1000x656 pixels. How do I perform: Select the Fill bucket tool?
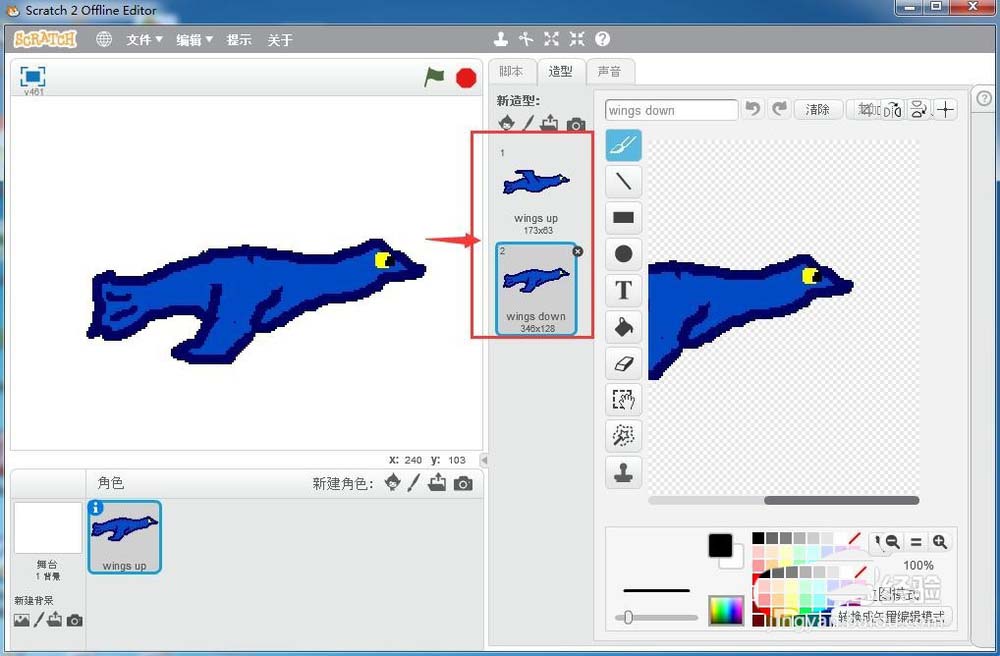tap(623, 327)
